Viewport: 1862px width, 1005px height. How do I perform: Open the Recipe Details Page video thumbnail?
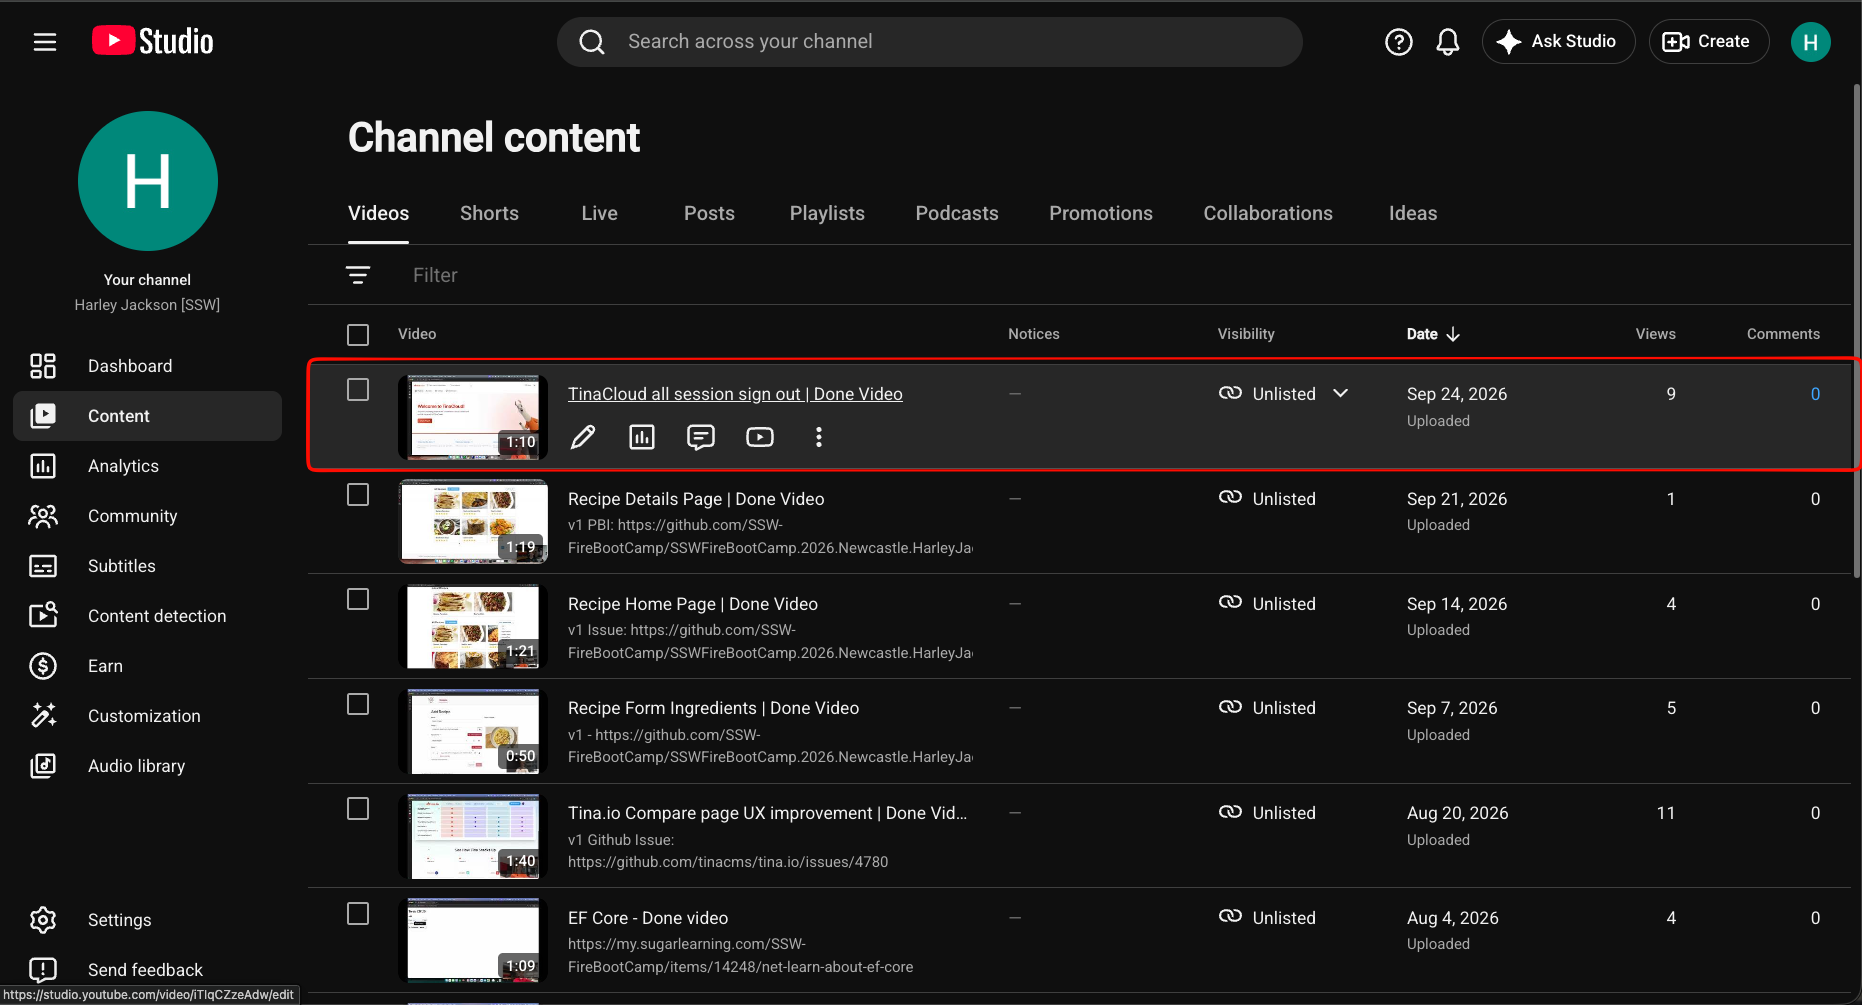[473, 521]
